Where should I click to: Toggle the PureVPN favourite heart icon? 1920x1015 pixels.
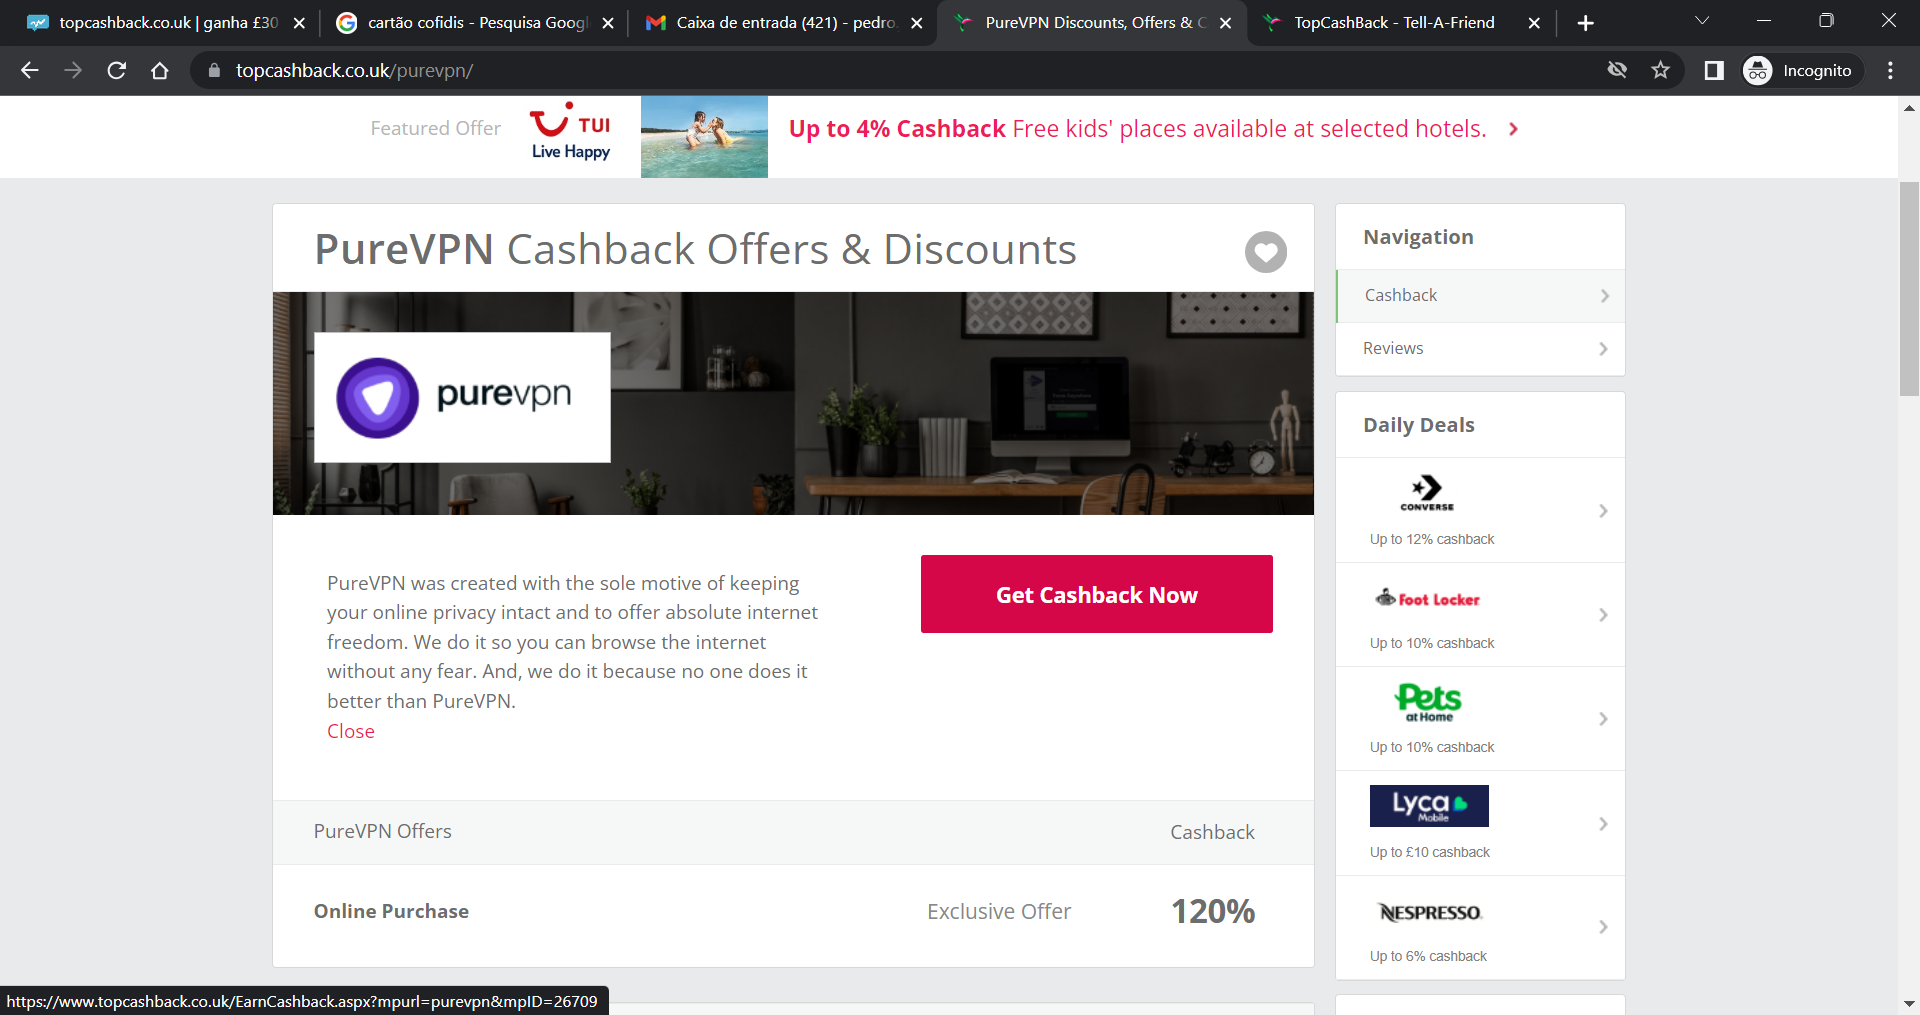(1265, 252)
